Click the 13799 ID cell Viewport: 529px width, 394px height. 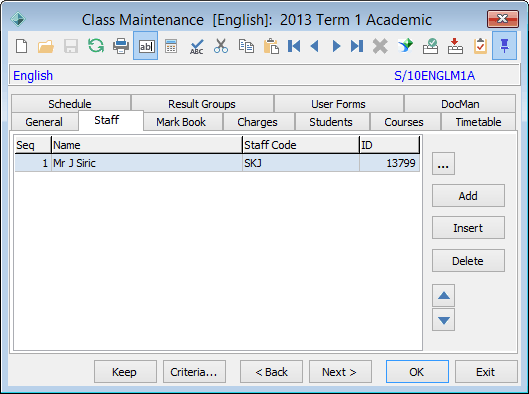(389, 163)
